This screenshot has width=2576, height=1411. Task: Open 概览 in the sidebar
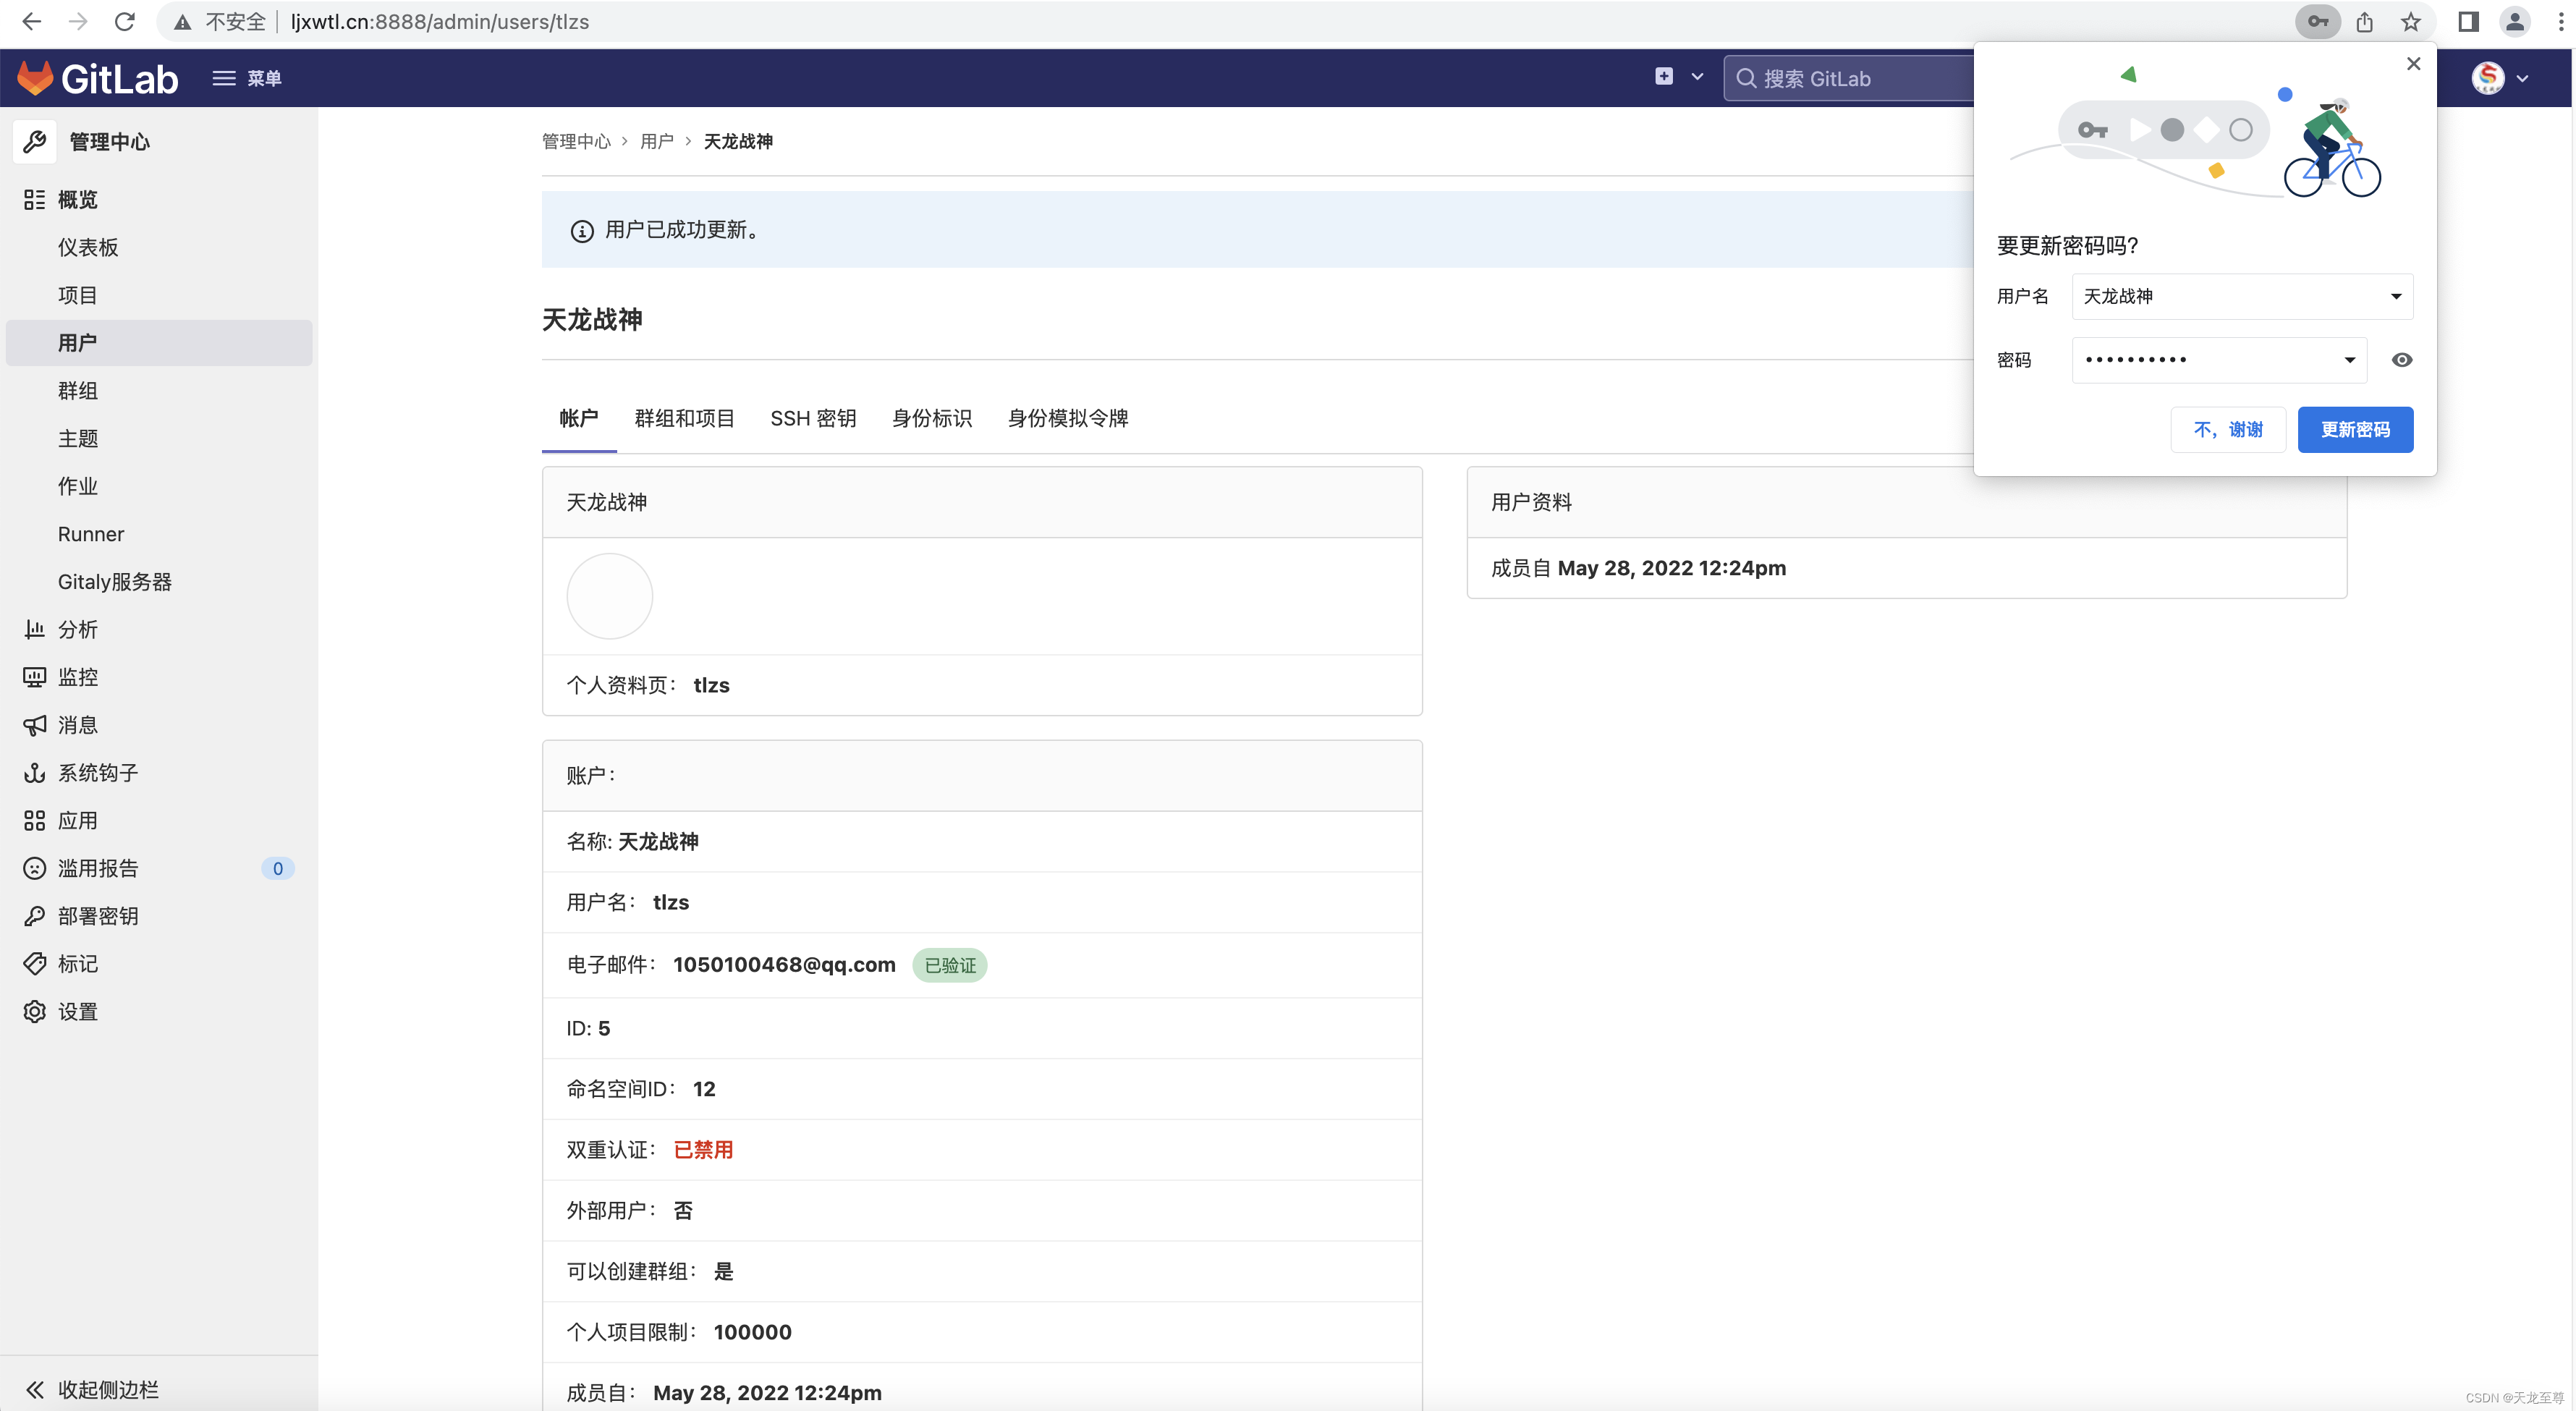(77, 200)
